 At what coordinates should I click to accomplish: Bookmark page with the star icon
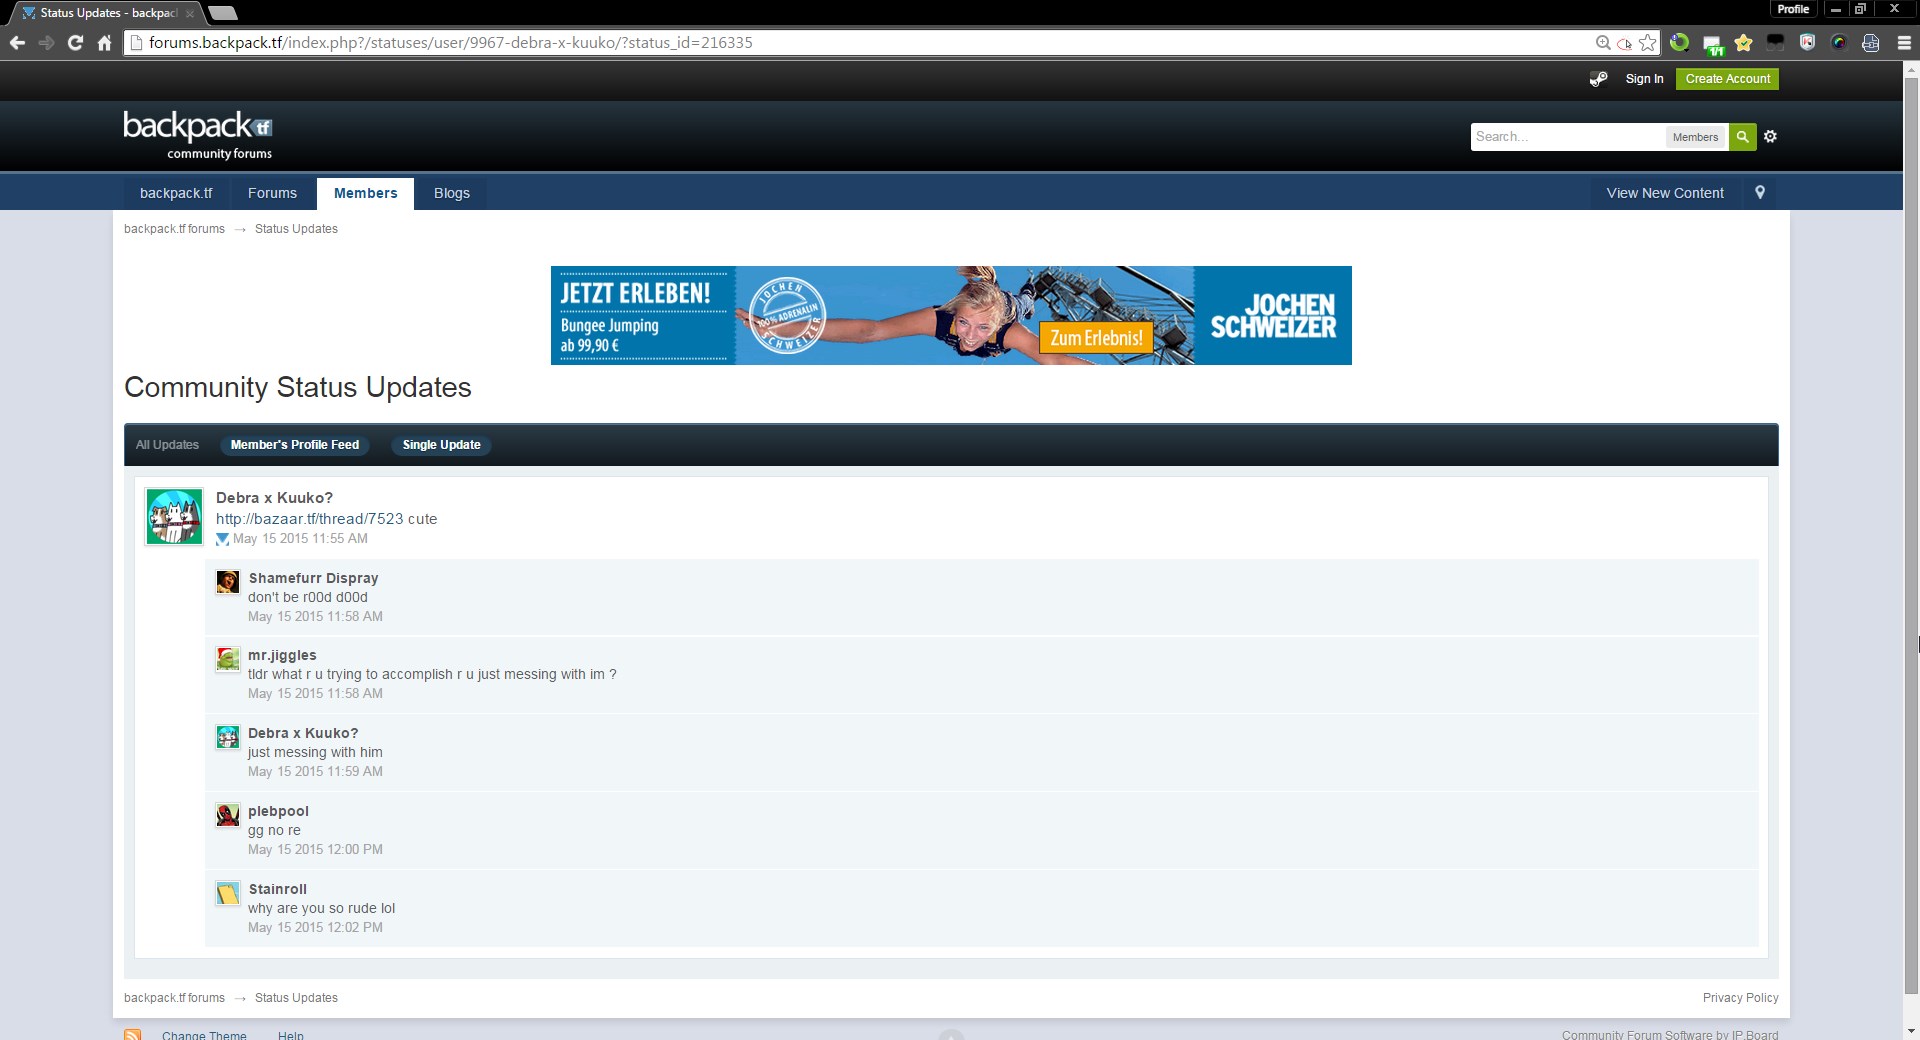click(1648, 43)
